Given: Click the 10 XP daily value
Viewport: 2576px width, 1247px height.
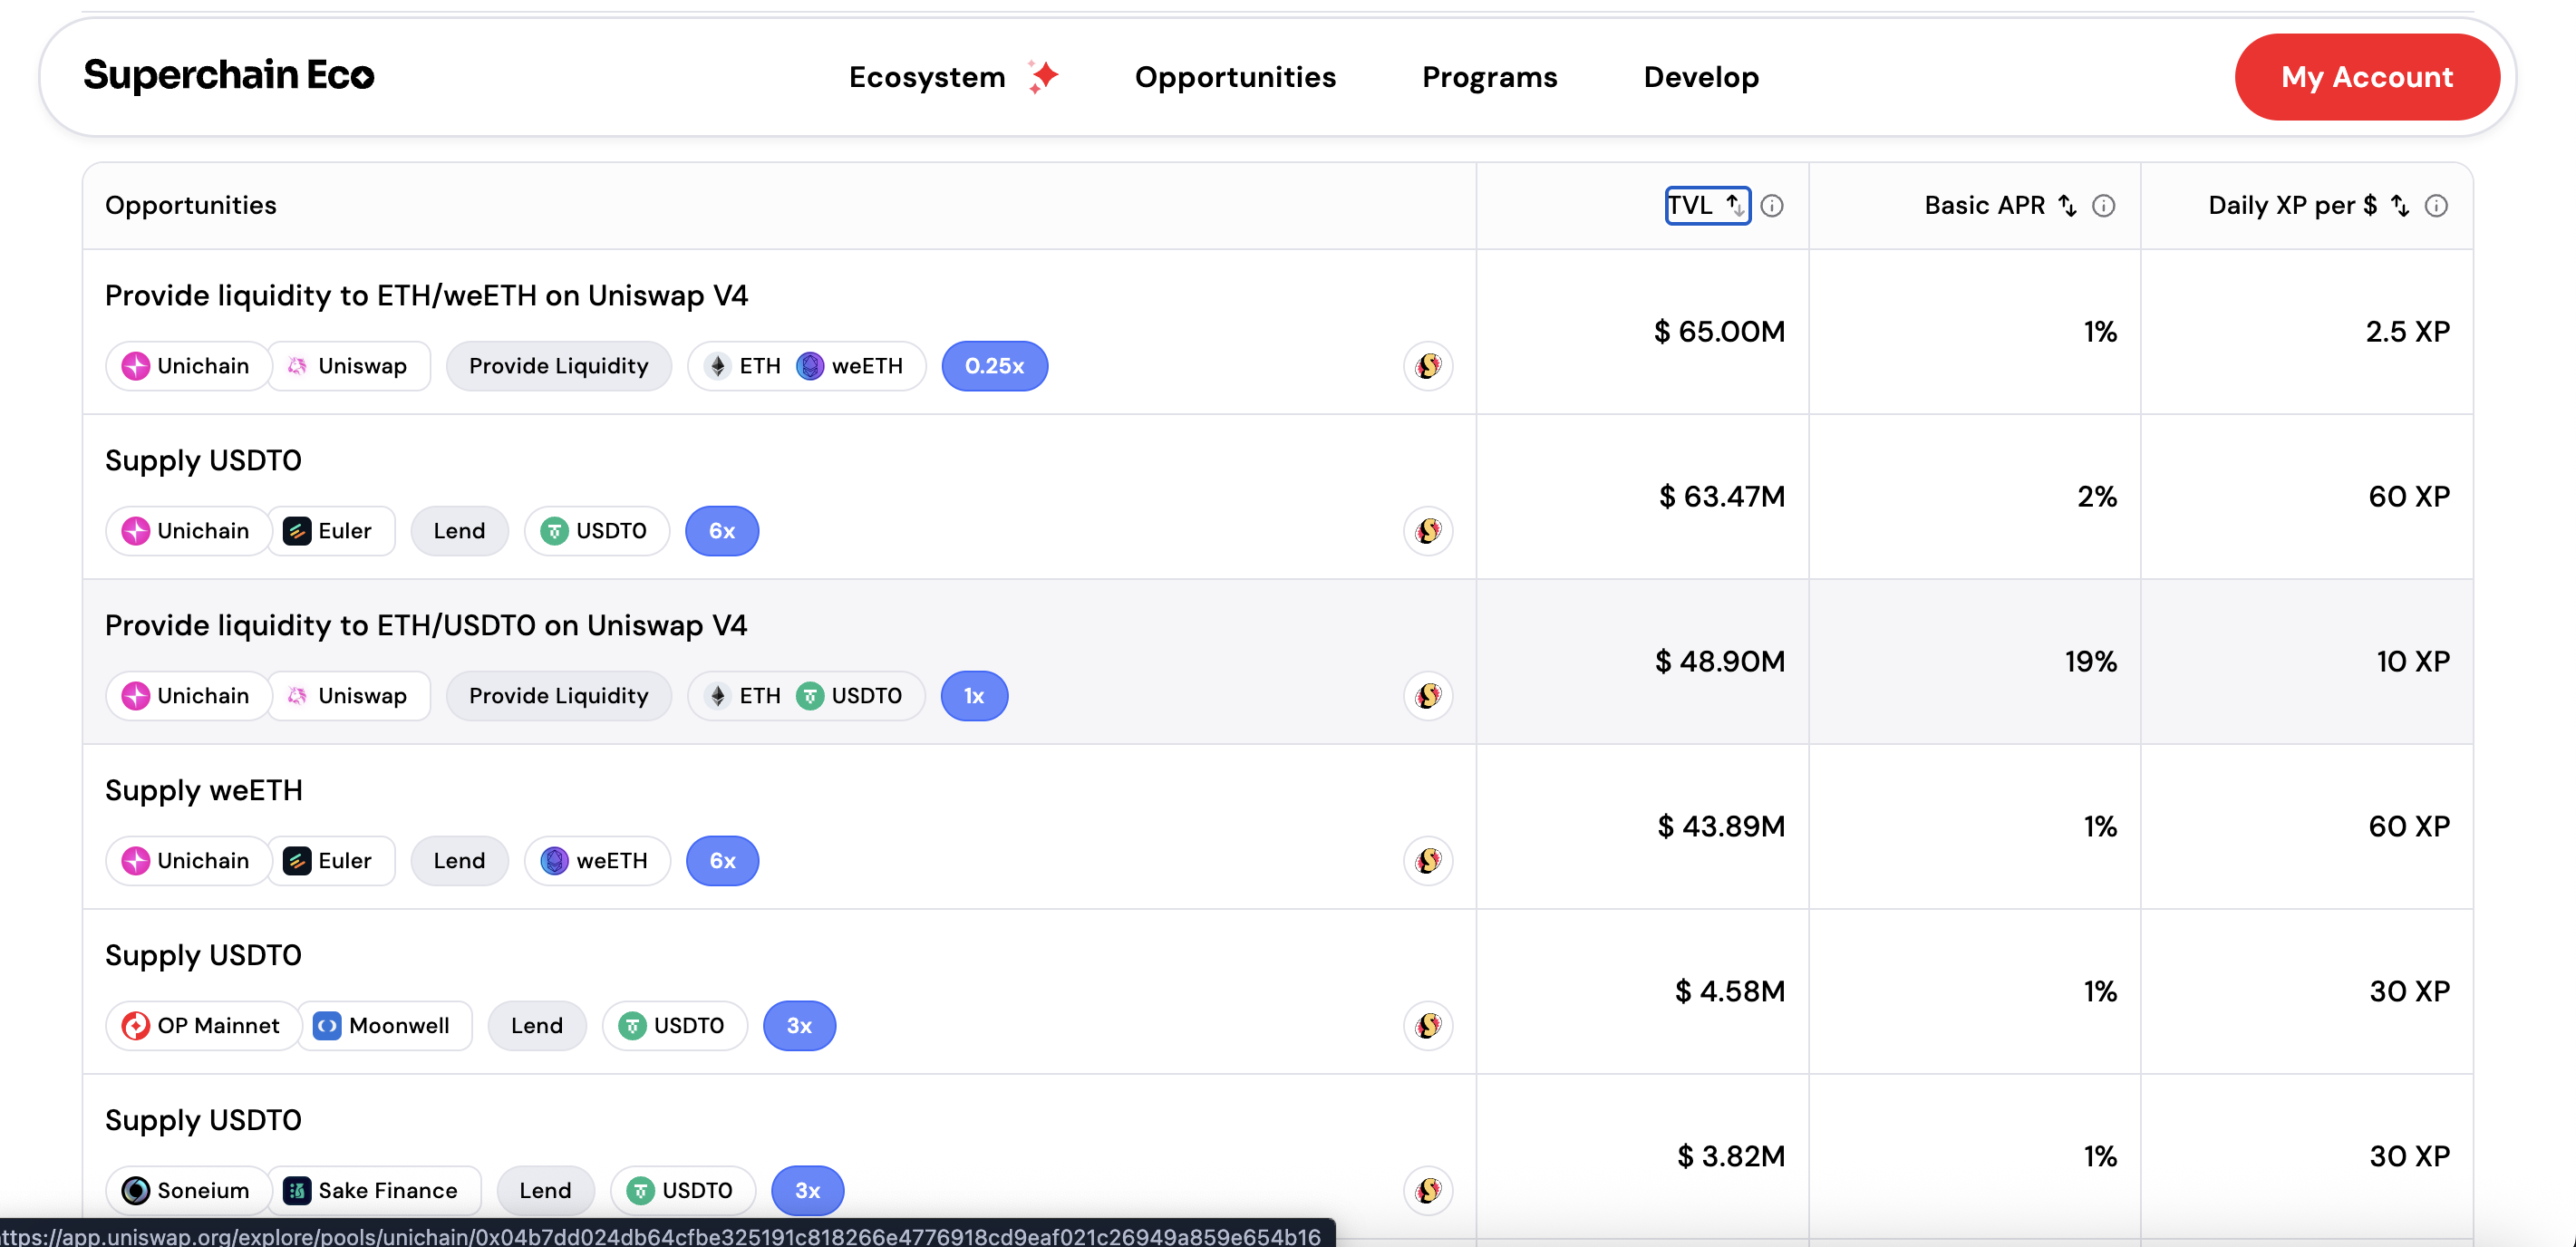Looking at the screenshot, I should pyautogui.click(x=2413, y=662).
